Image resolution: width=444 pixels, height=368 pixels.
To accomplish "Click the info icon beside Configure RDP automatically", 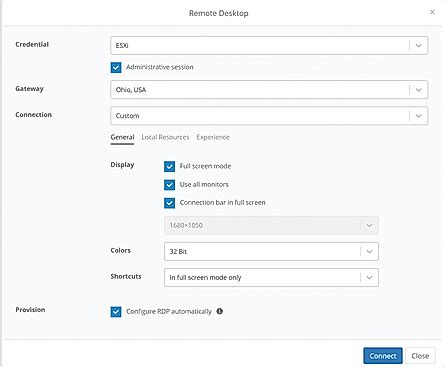I will click(x=220, y=311).
